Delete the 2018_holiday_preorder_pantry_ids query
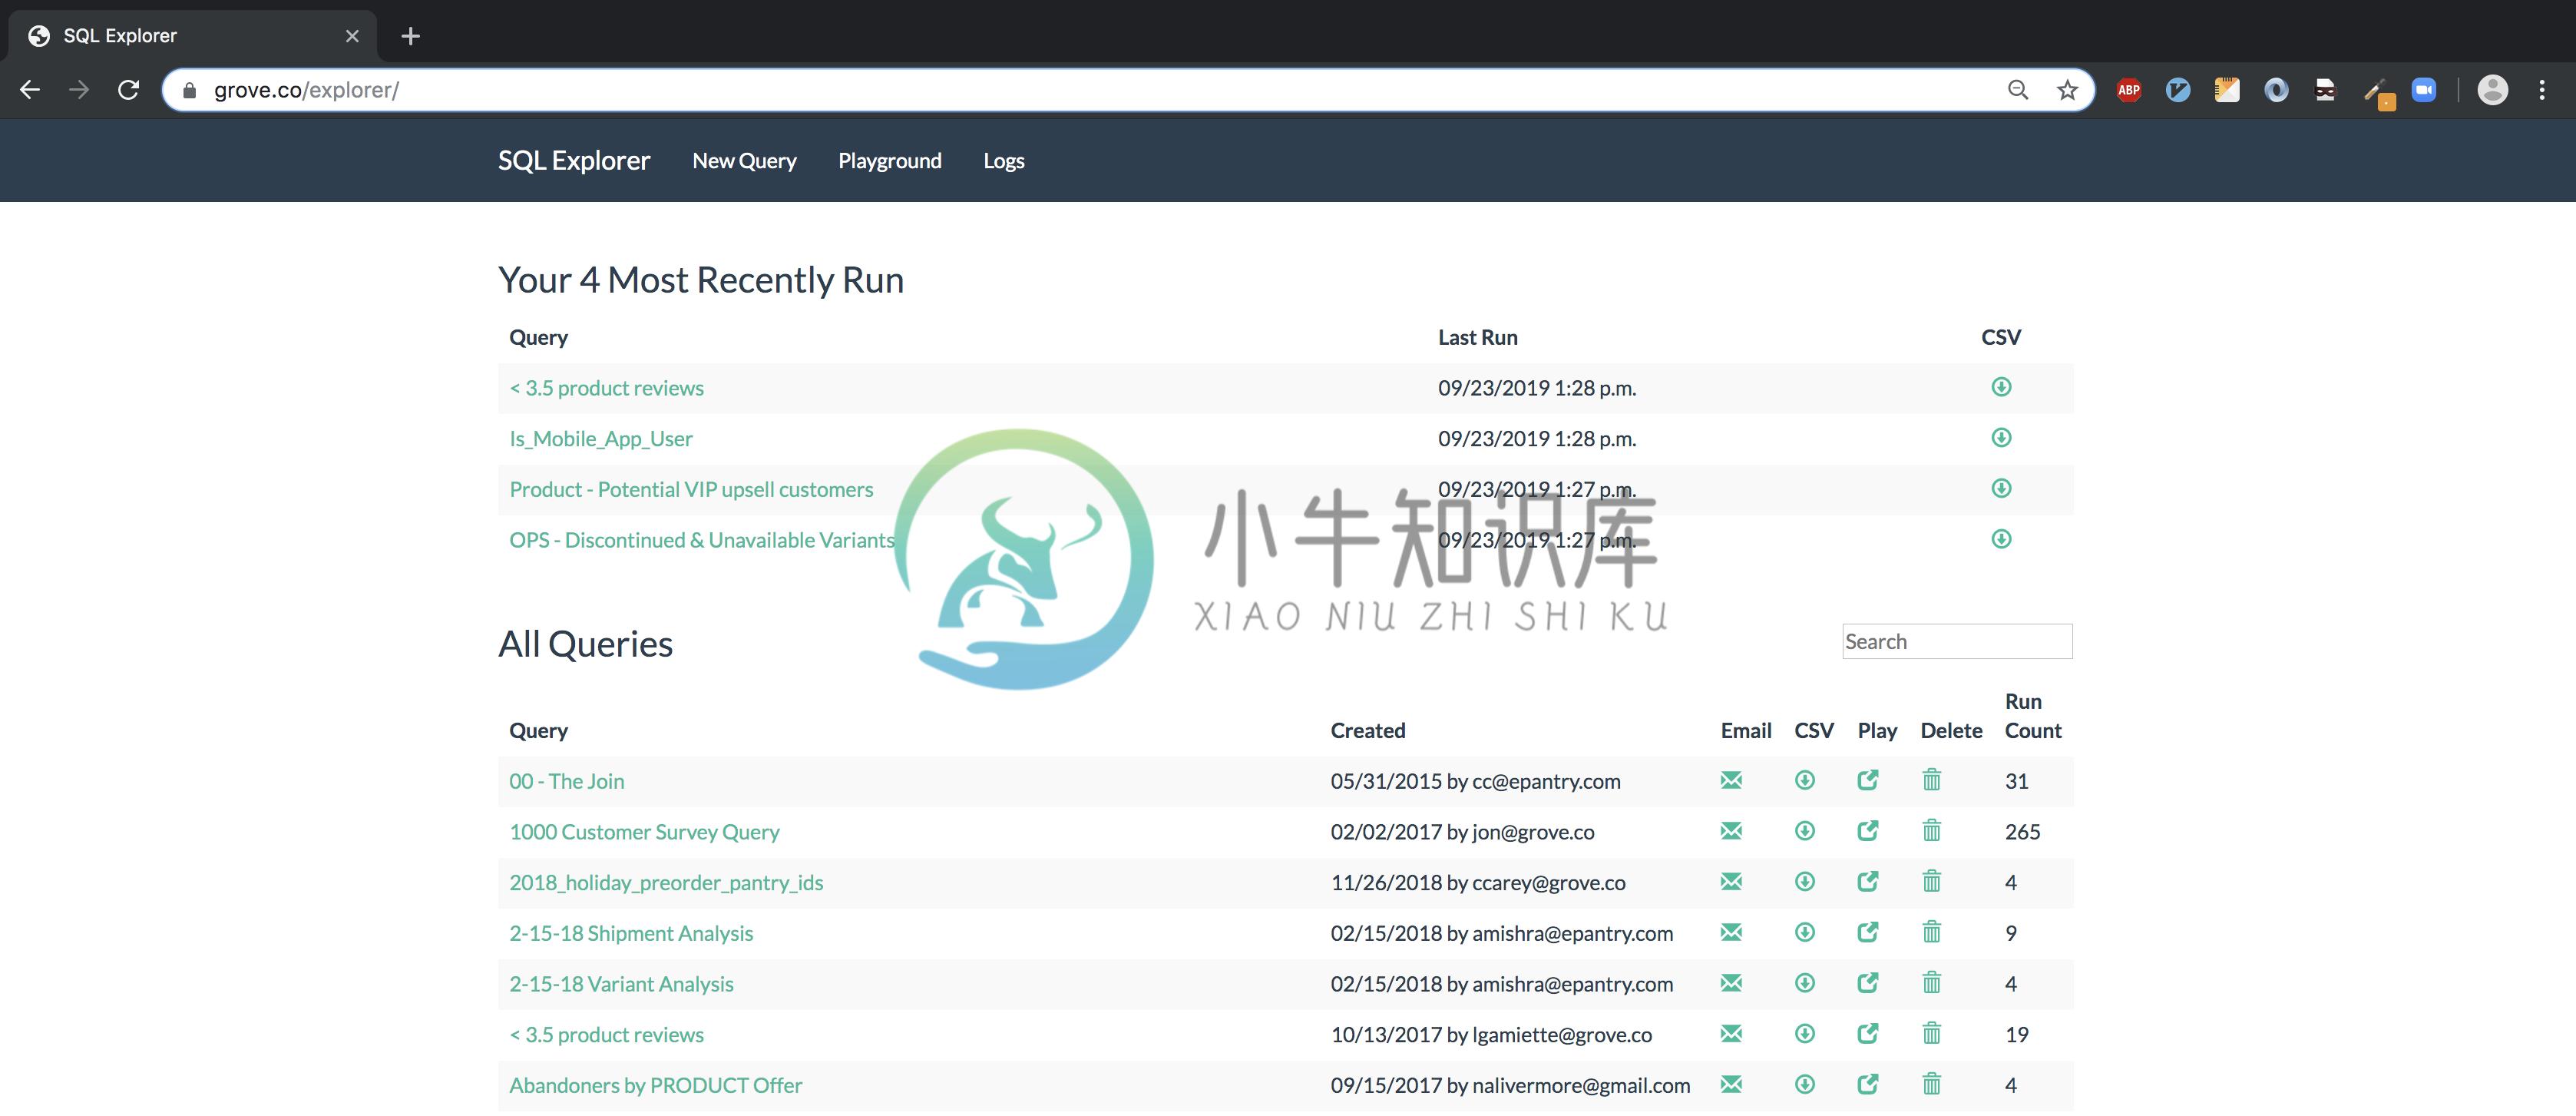This screenshot has width=2576, height=1116. pos(1932,882)
